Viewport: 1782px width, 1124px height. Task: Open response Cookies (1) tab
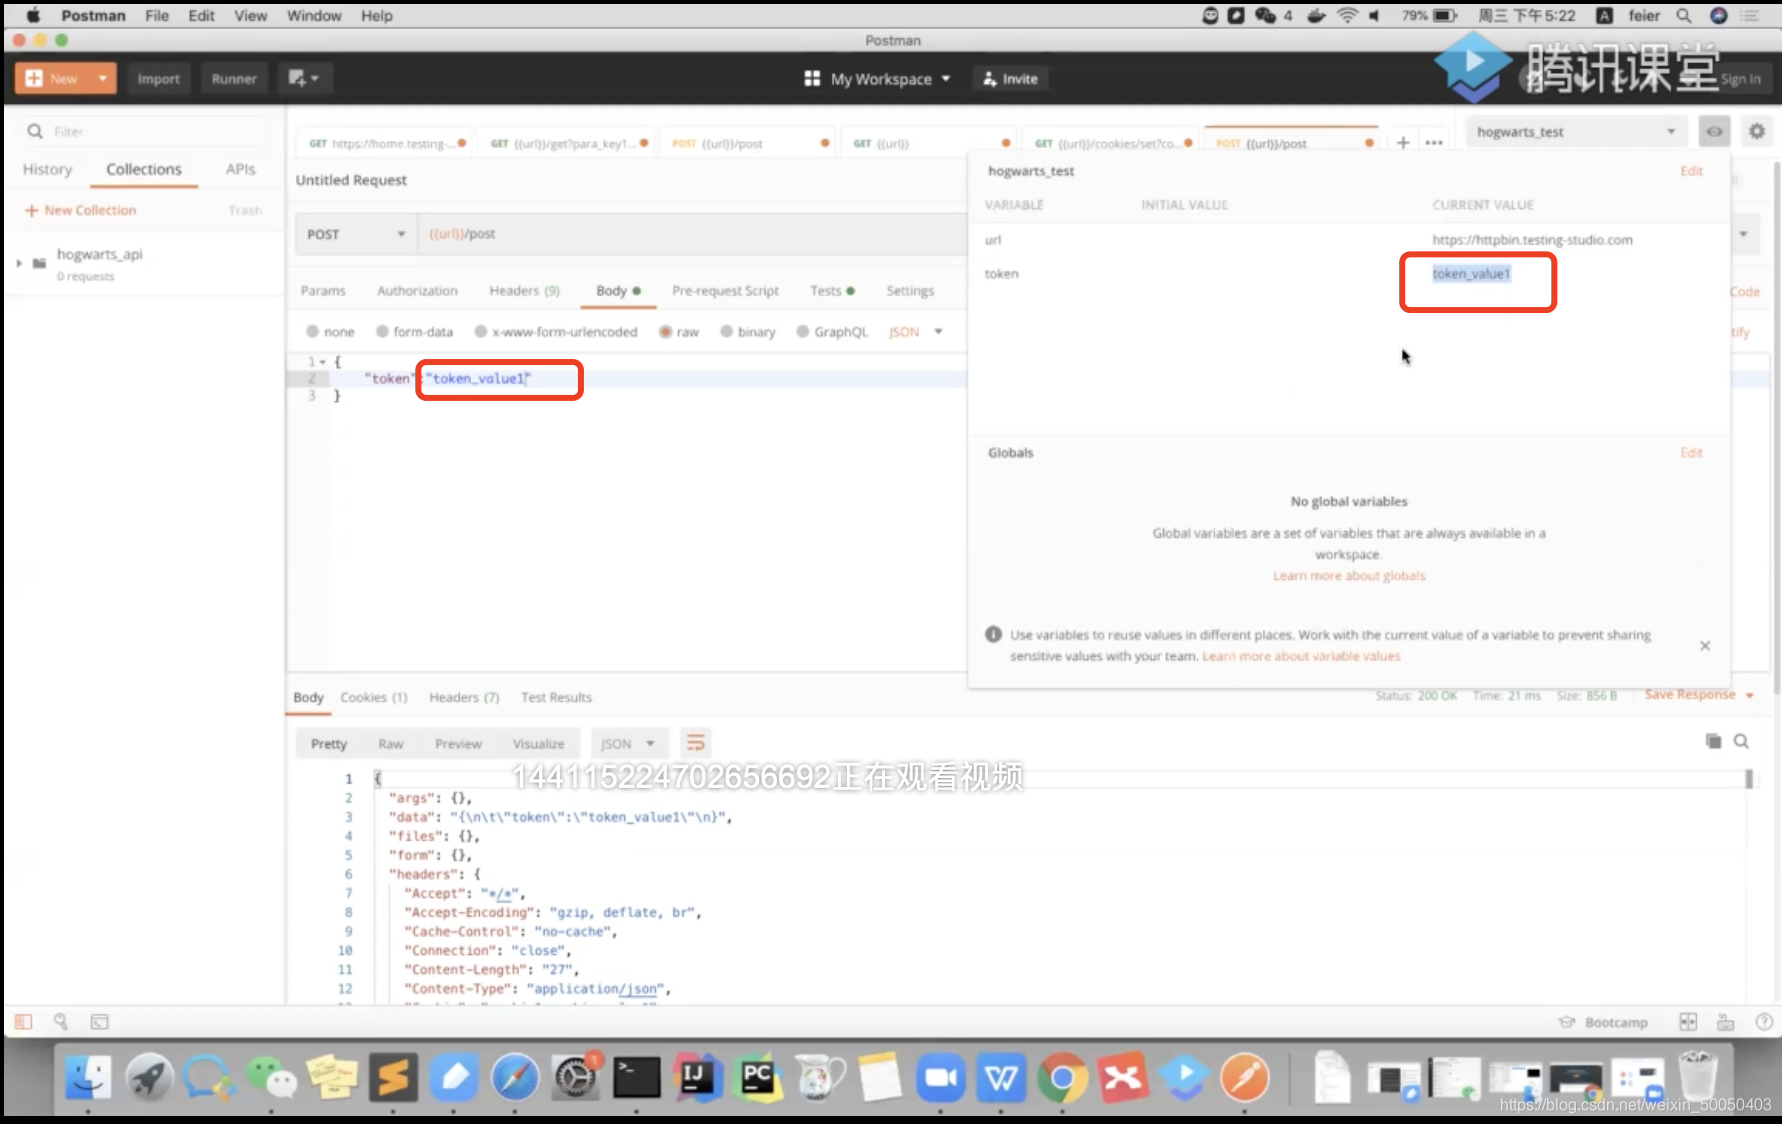pos(374,697)
